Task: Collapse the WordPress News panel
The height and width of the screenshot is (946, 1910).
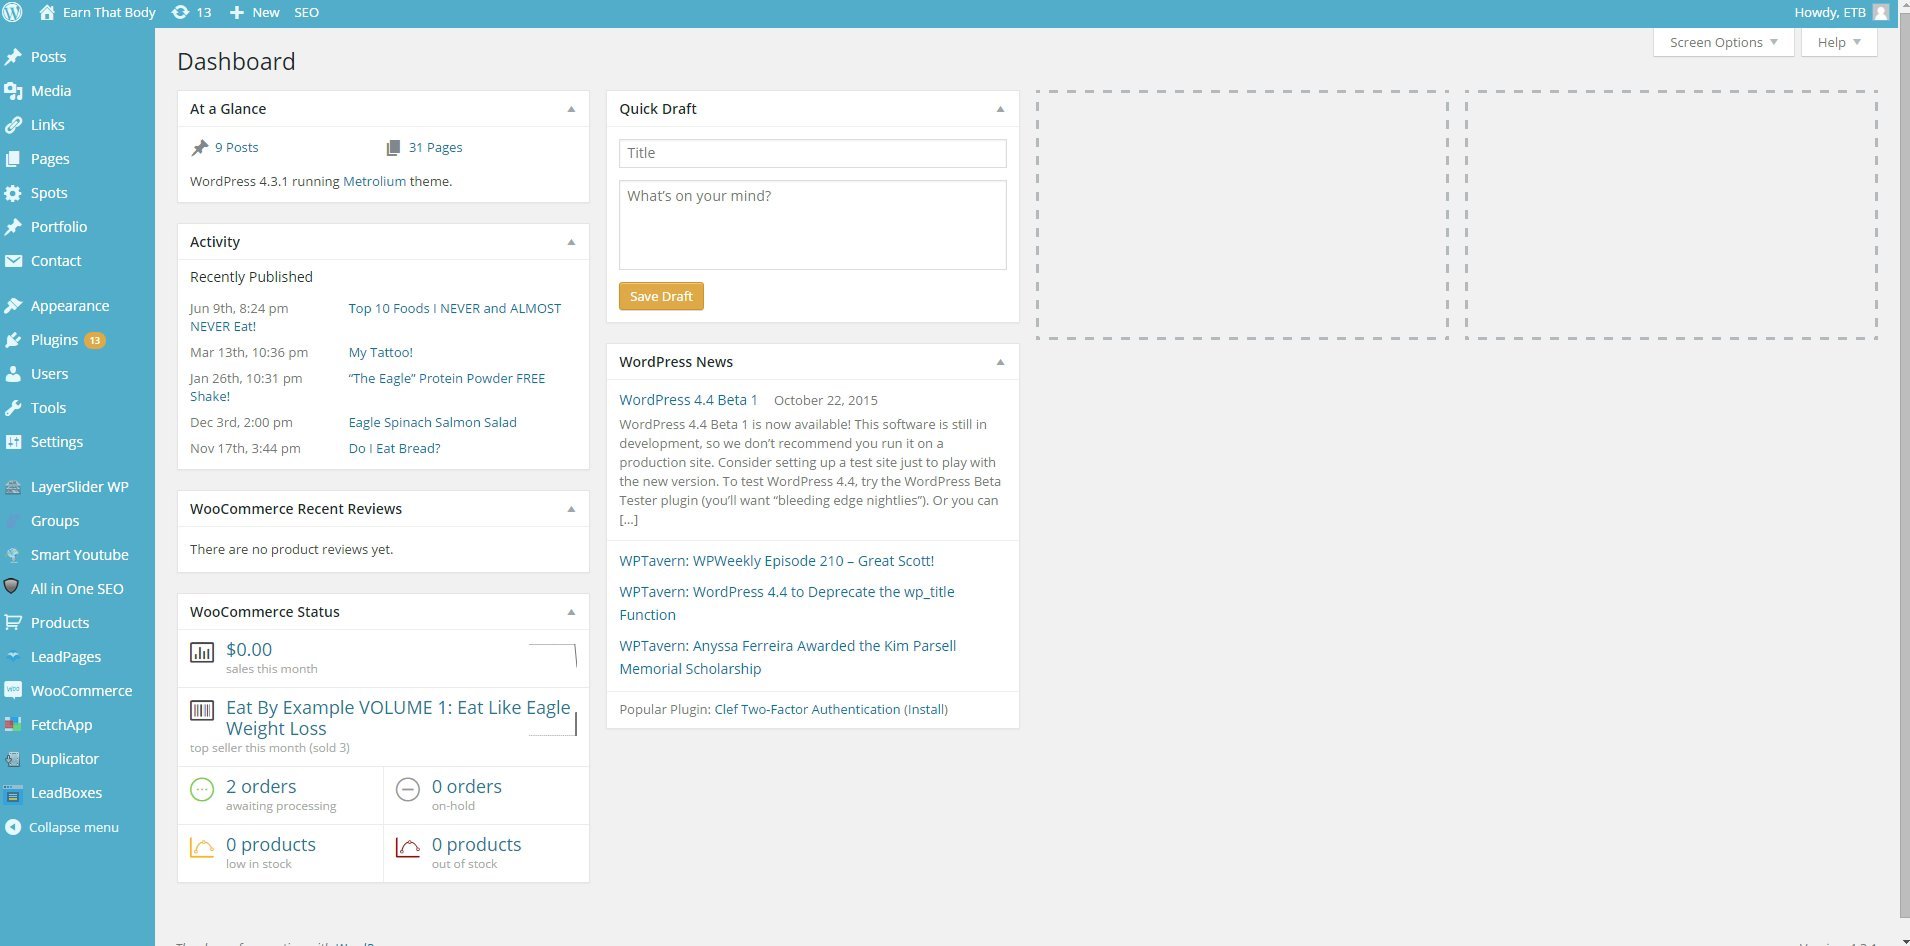Action: [1000, 362]
